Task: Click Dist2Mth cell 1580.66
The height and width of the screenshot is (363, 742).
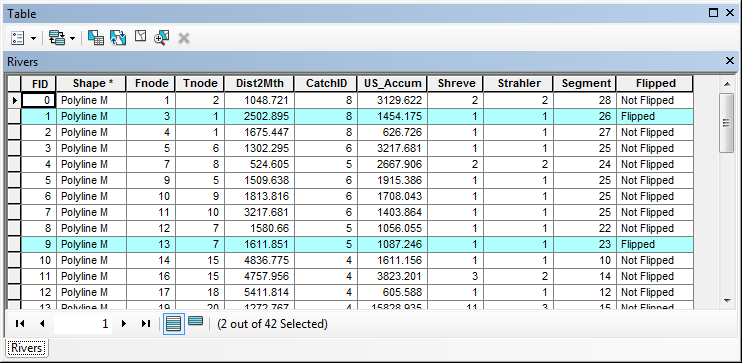Action: point(259,228)
